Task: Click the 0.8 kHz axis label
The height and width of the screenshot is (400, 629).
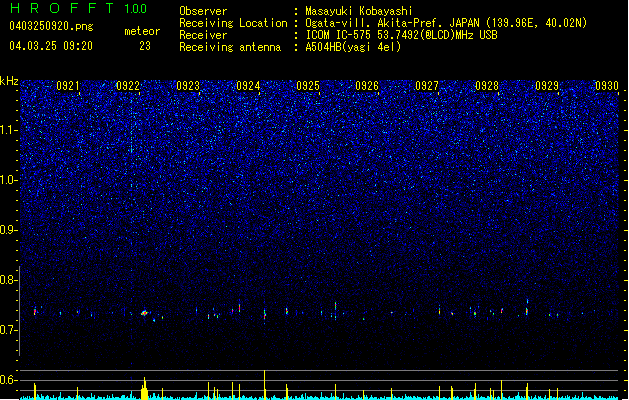Action: click(9, 280)
